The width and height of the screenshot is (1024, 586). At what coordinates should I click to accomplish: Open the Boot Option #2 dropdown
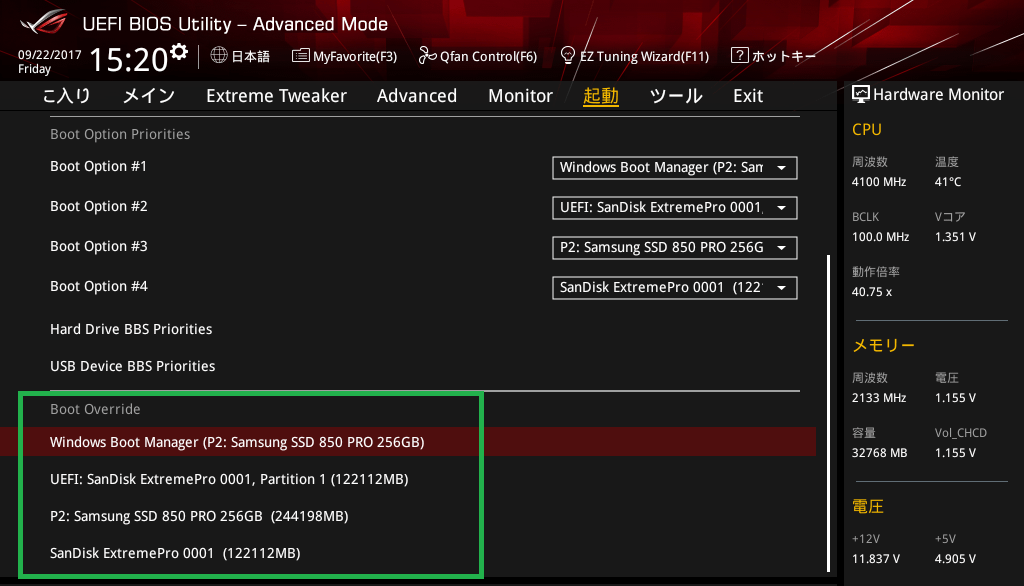(x=675, y=208)
